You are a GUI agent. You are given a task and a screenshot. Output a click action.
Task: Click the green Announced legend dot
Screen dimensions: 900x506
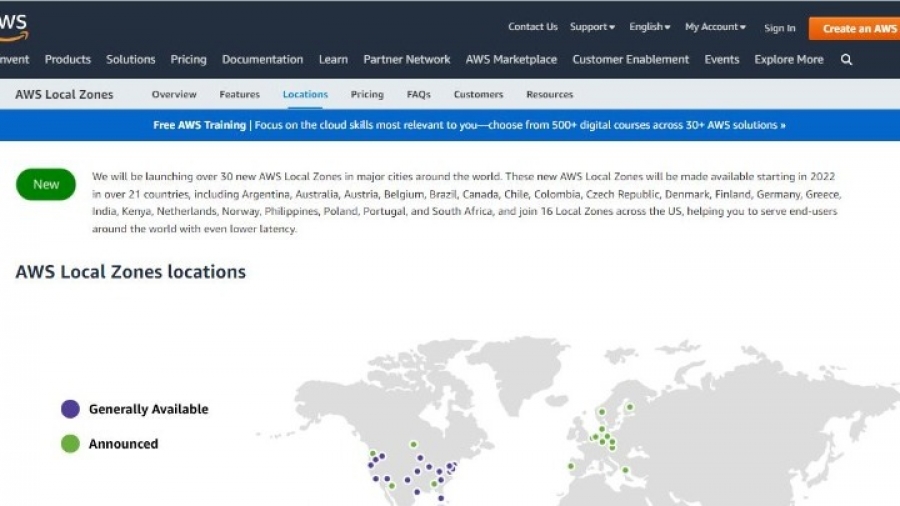tap(70, 444)
